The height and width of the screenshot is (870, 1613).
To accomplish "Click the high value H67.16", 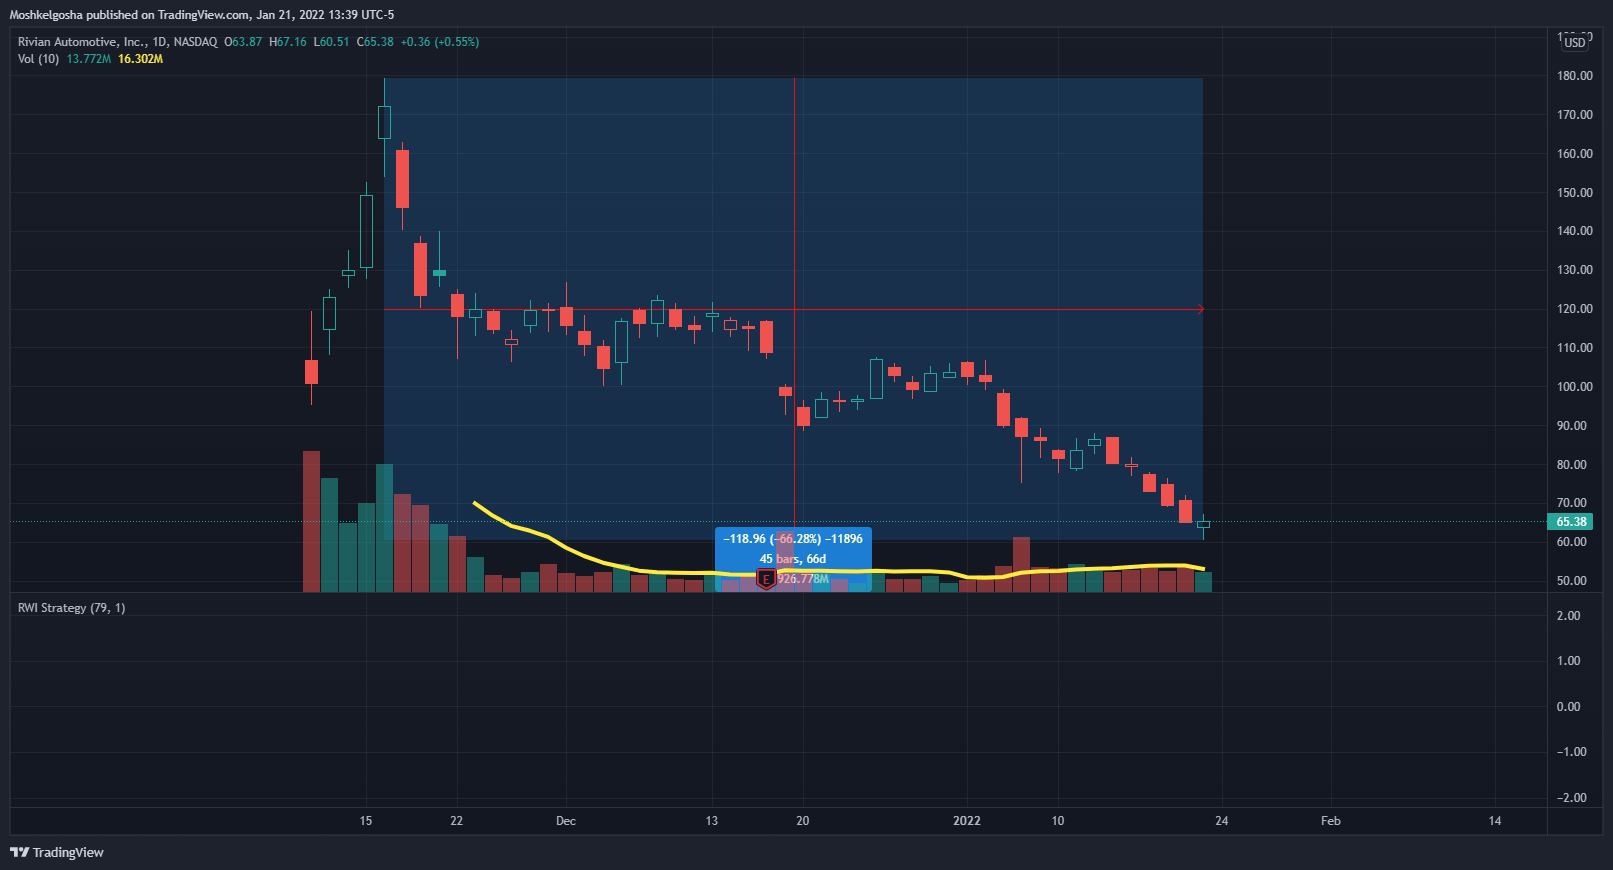I will 288,42.
